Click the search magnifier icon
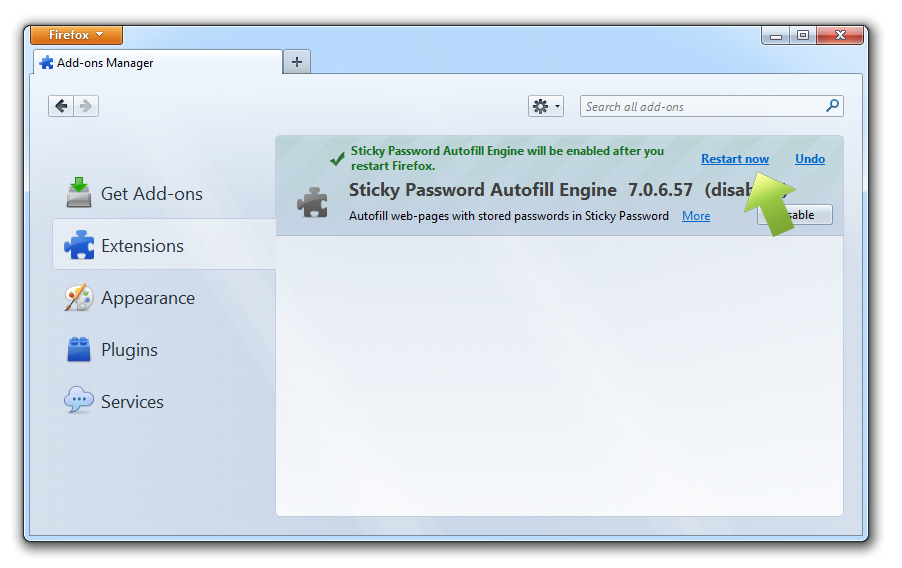 [x=832, y=106]
